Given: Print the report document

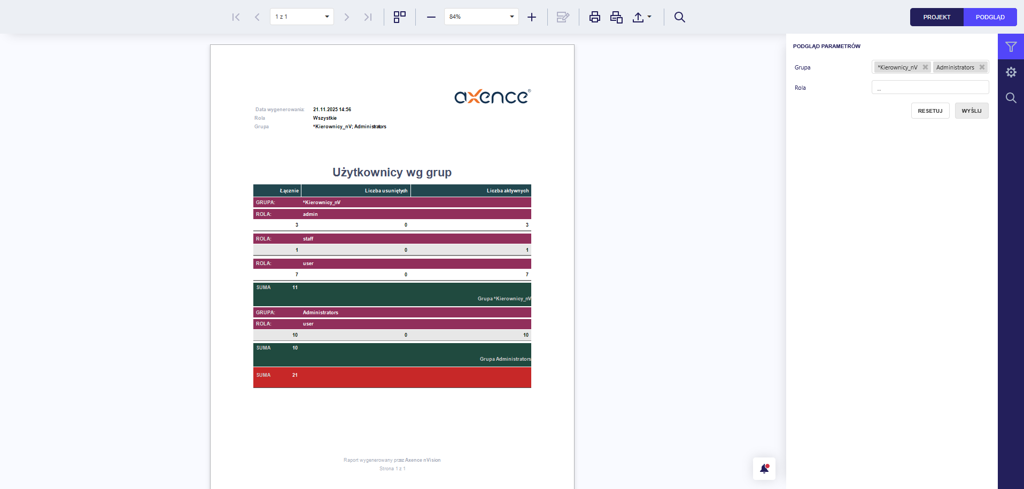Looking at the screenshot, I should click(x=595, y=17).
